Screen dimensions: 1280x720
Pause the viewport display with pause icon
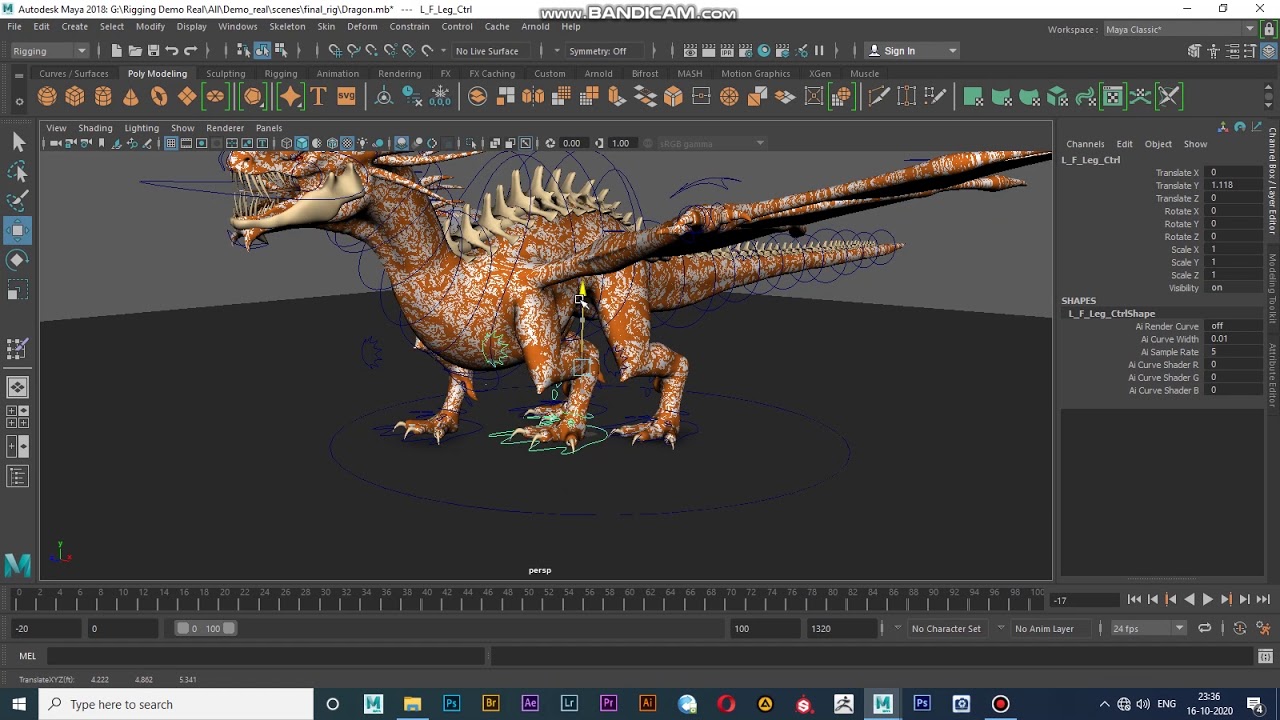coord(819,51)
